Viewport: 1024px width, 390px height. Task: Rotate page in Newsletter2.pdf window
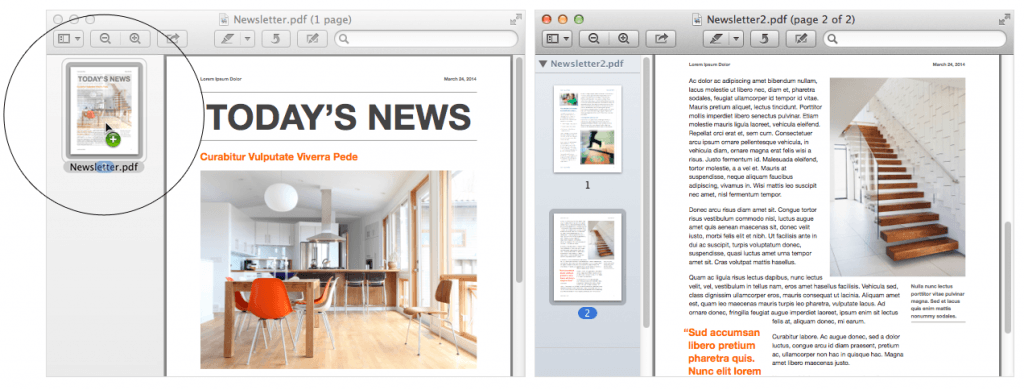tap(765, 39)
